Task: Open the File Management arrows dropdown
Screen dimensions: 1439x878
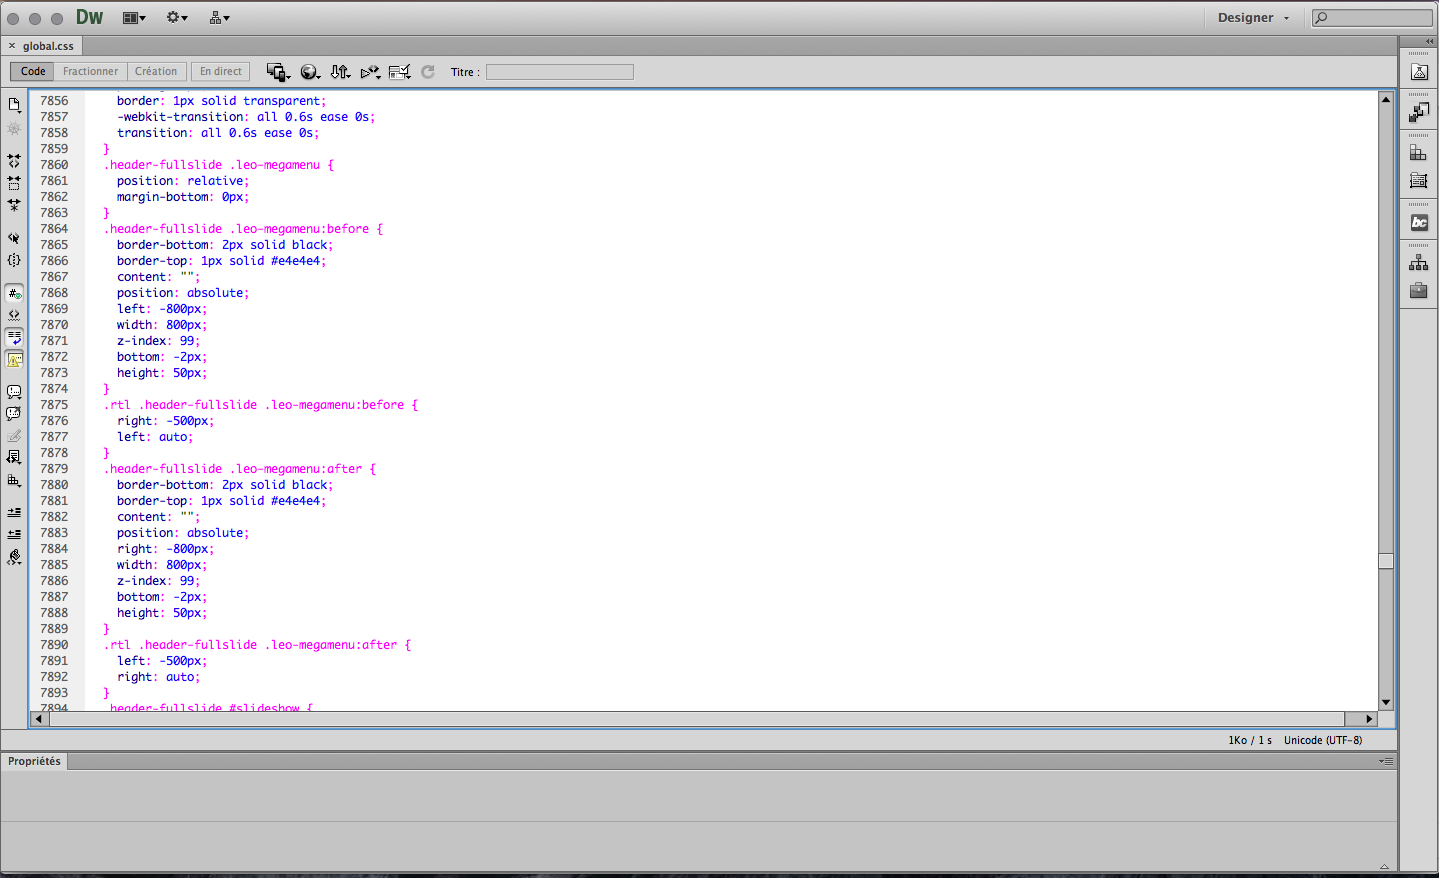Action: [340, 72]
